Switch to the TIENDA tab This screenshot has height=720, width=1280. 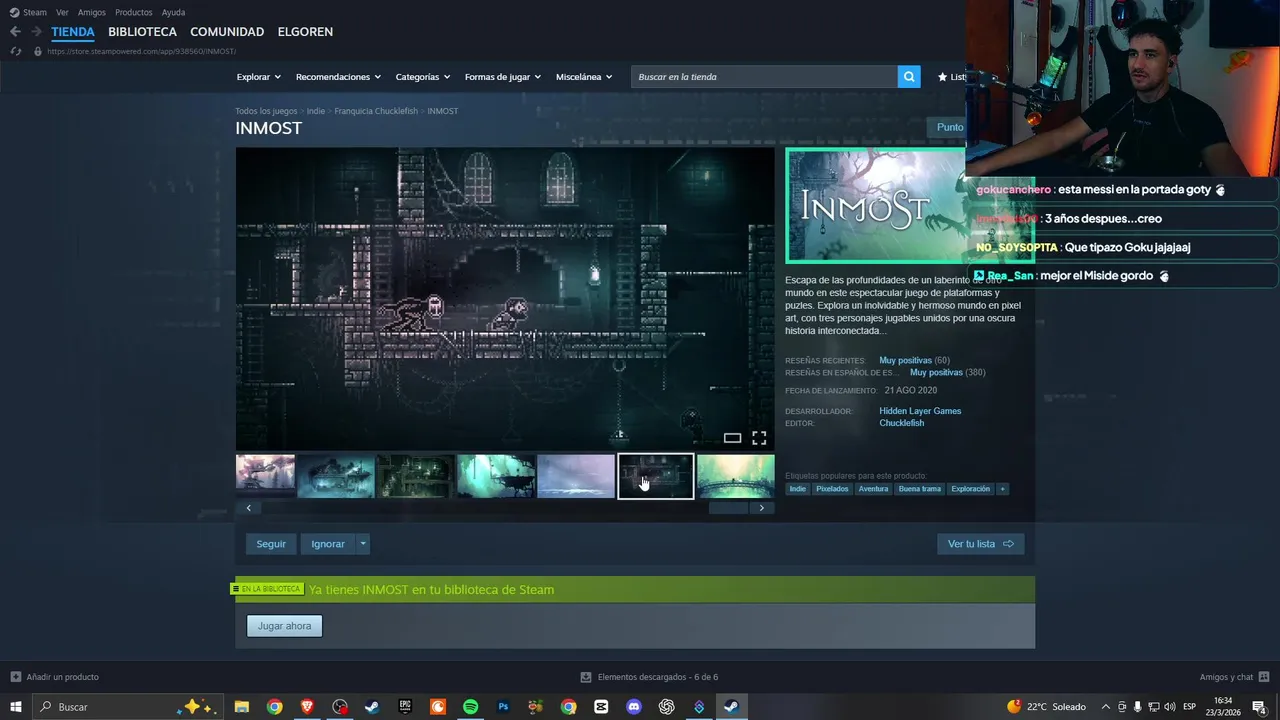[73, 32]
